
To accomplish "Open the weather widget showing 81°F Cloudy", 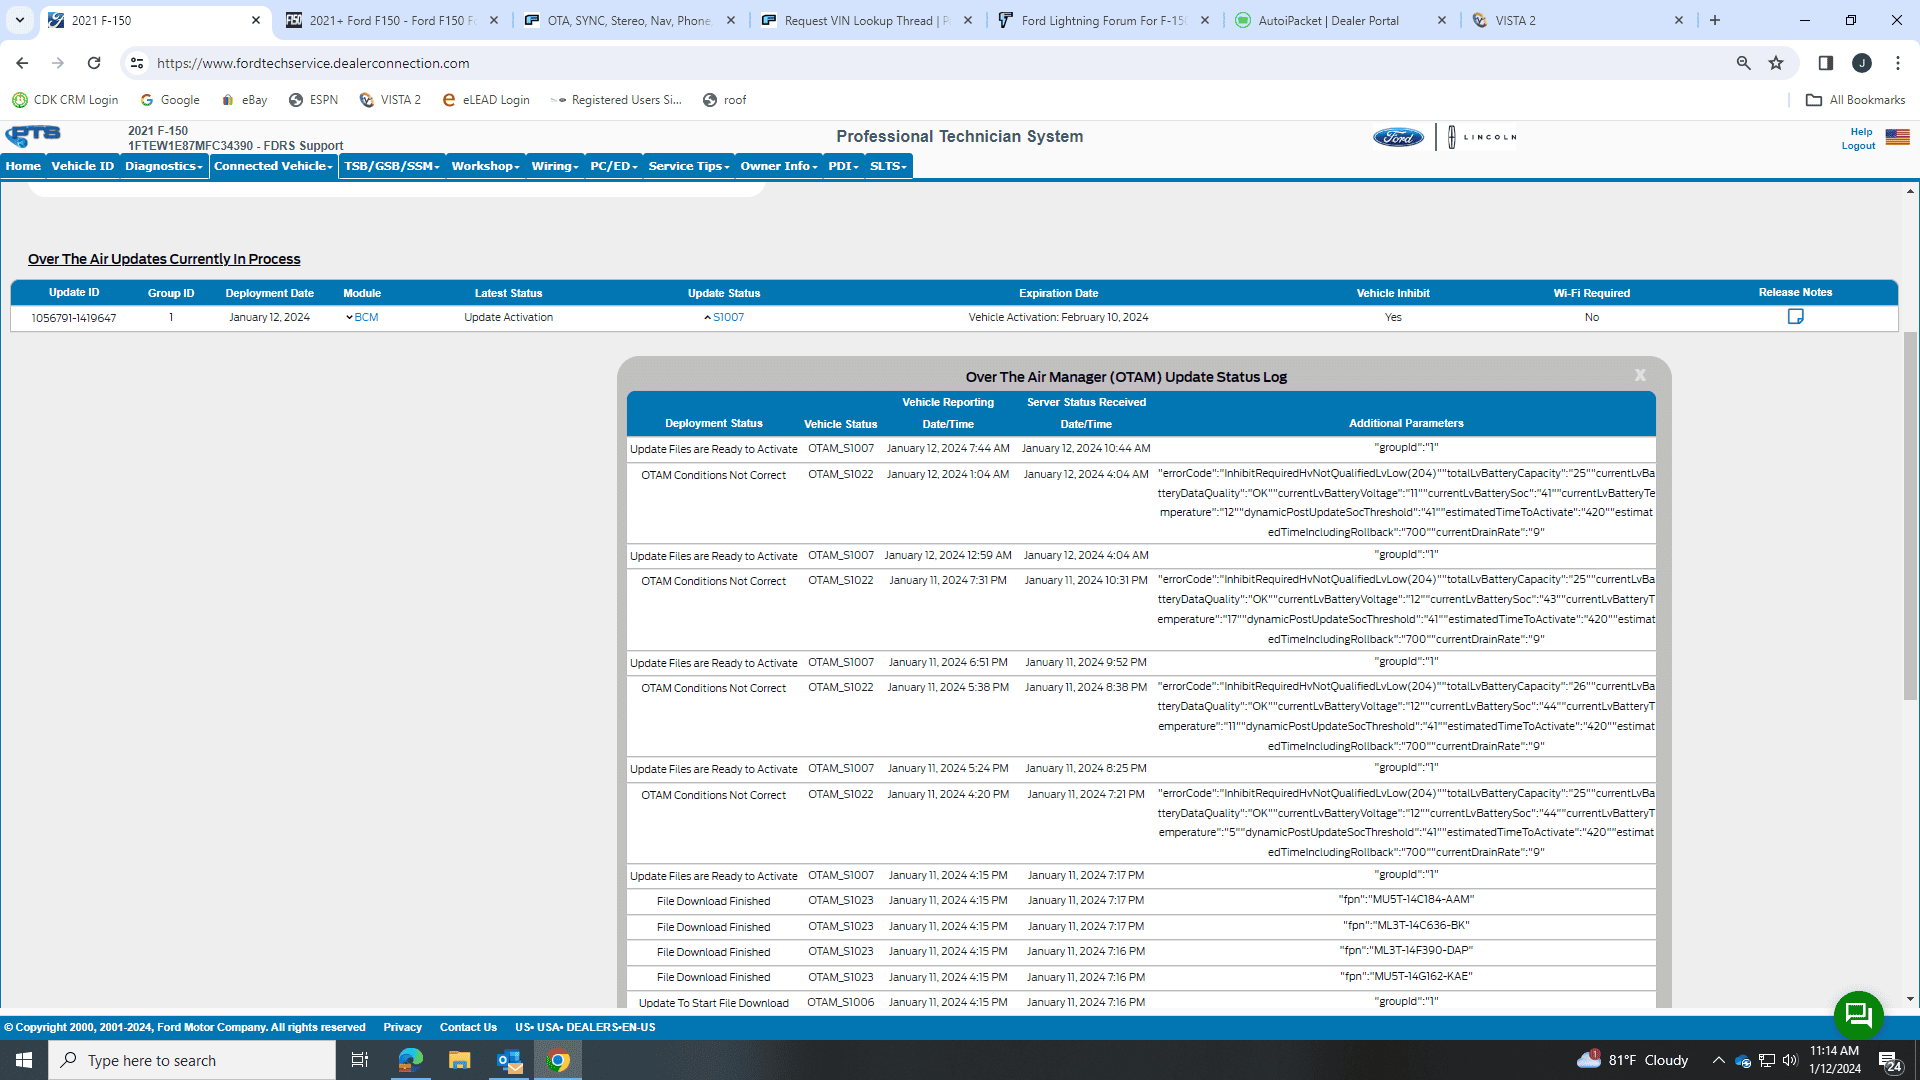I will (x=1632, y=1060).
